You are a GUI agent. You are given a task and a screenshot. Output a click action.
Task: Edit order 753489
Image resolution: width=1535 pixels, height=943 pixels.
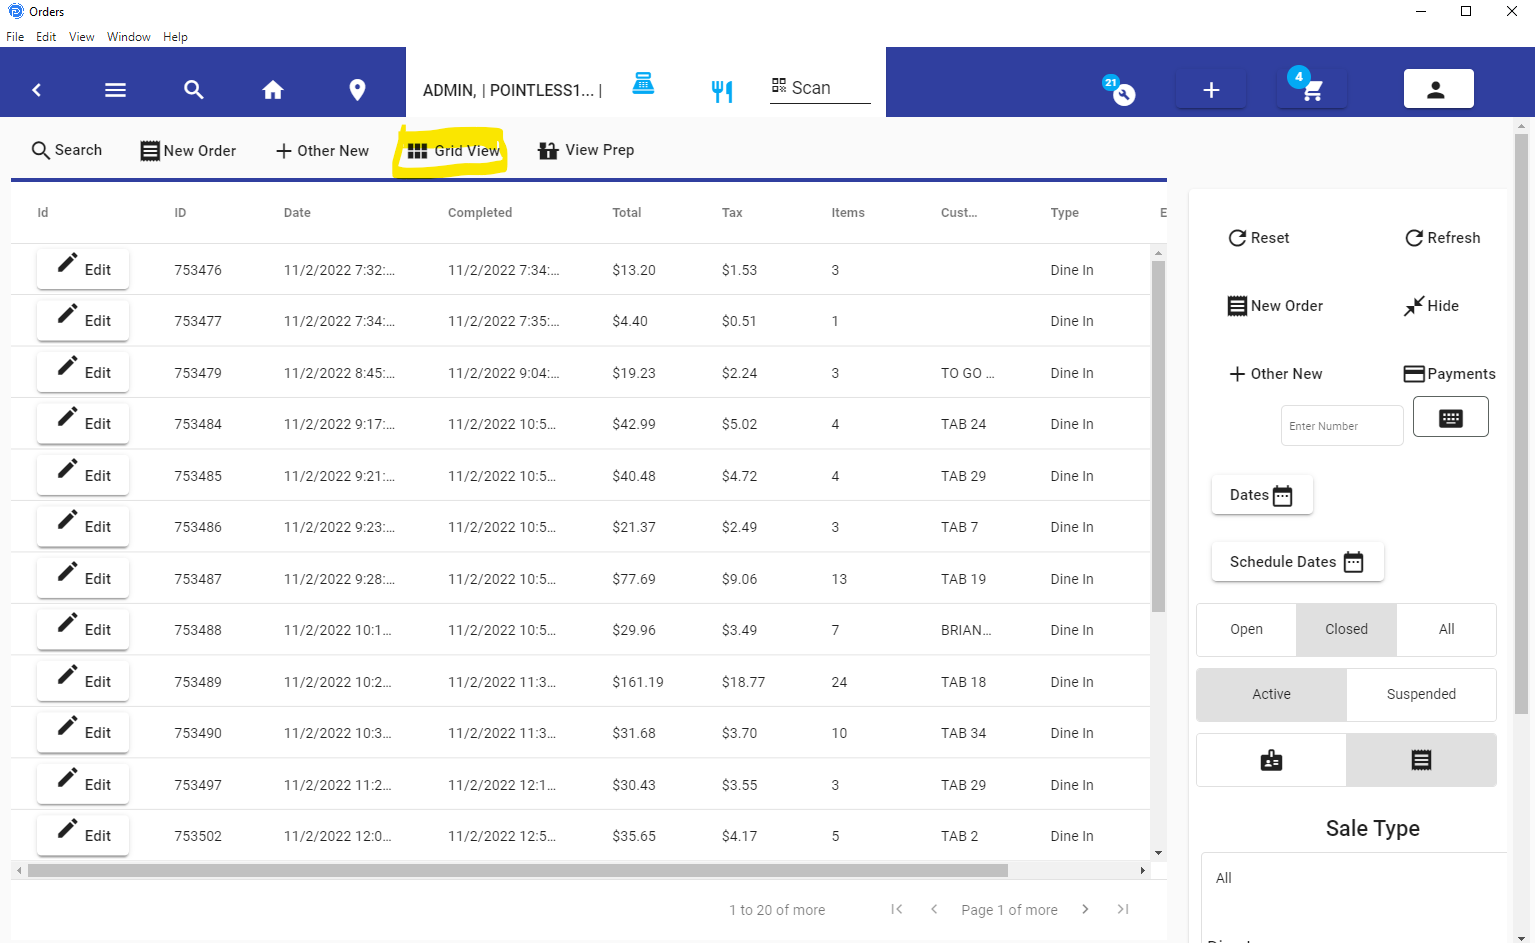(x=83, y=681)
